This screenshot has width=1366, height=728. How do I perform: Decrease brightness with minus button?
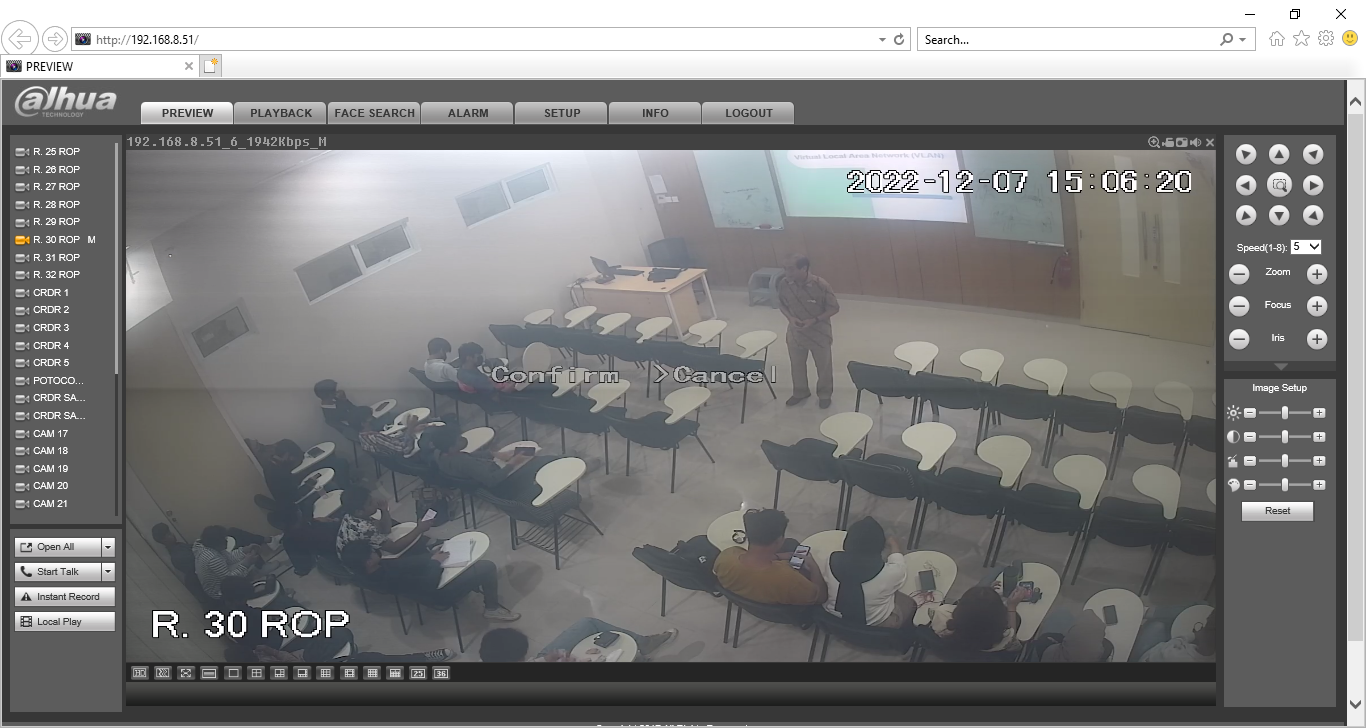click(x=1250, y=413)
